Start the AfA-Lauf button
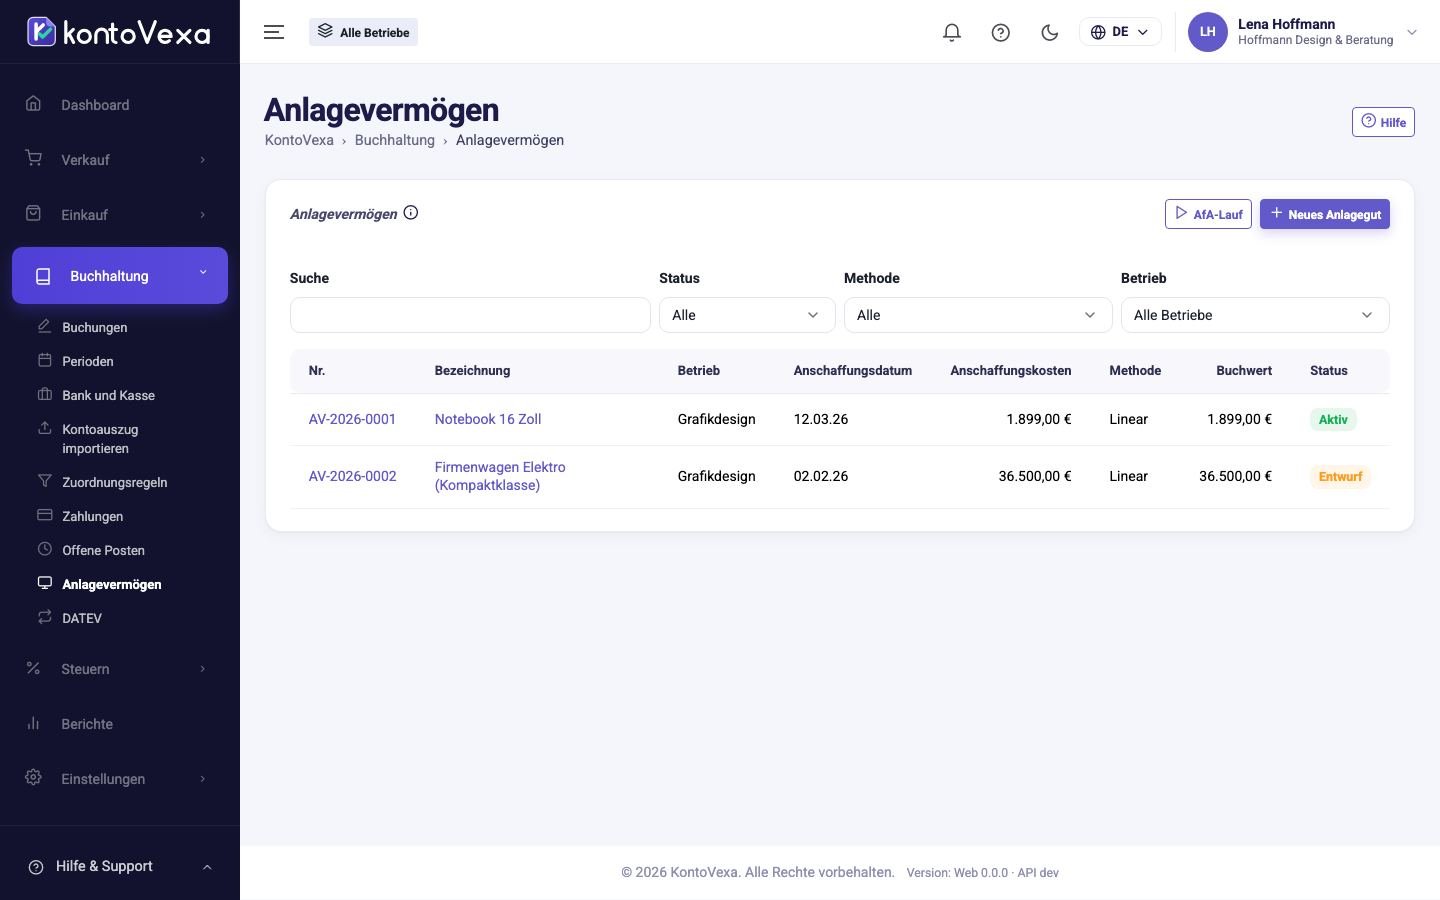The width and height of the screenshot is (1440, 900). point(1208,214)
